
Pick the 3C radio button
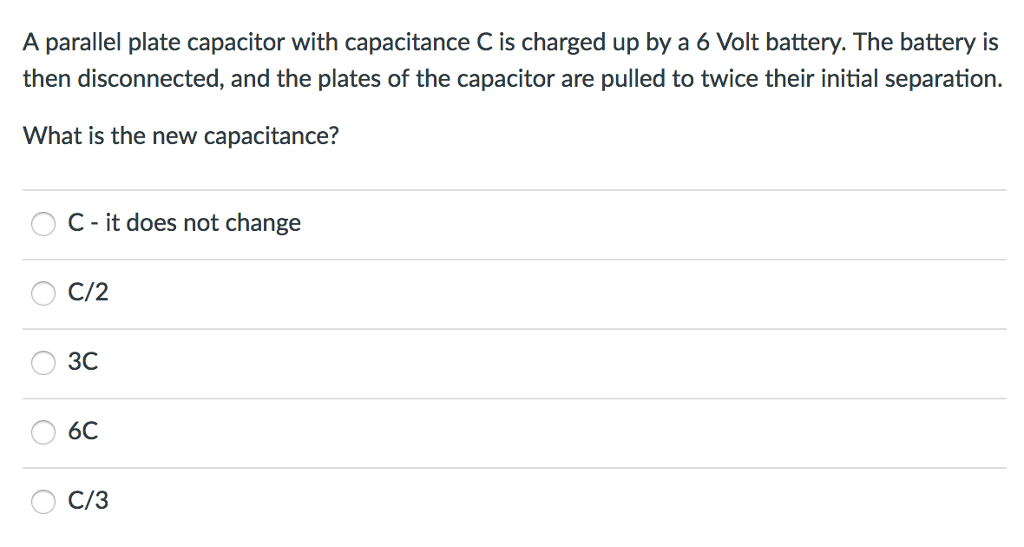(43, 363)
